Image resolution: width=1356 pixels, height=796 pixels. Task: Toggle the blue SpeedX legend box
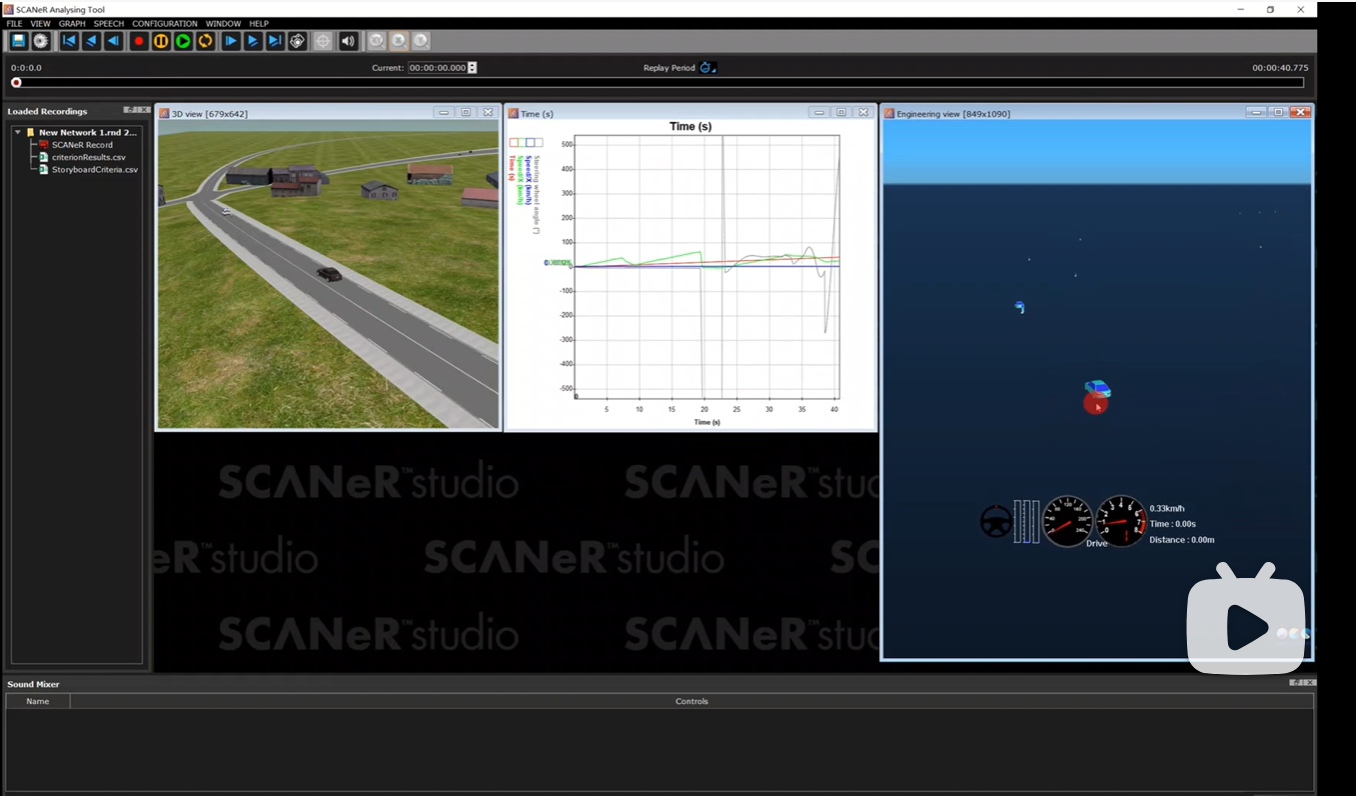(531, 143)
